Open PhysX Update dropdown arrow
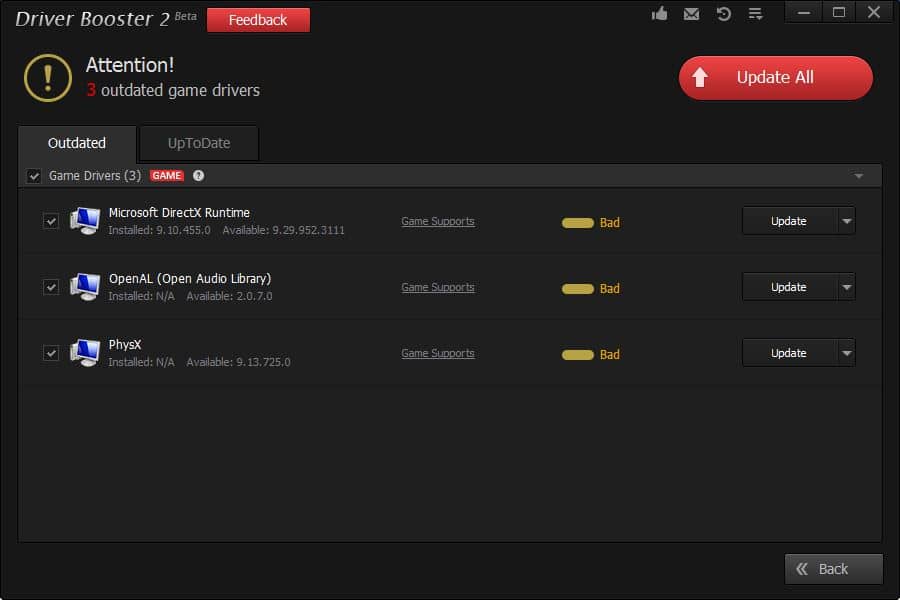The image size is (900, 600). [x=847, y=353]
